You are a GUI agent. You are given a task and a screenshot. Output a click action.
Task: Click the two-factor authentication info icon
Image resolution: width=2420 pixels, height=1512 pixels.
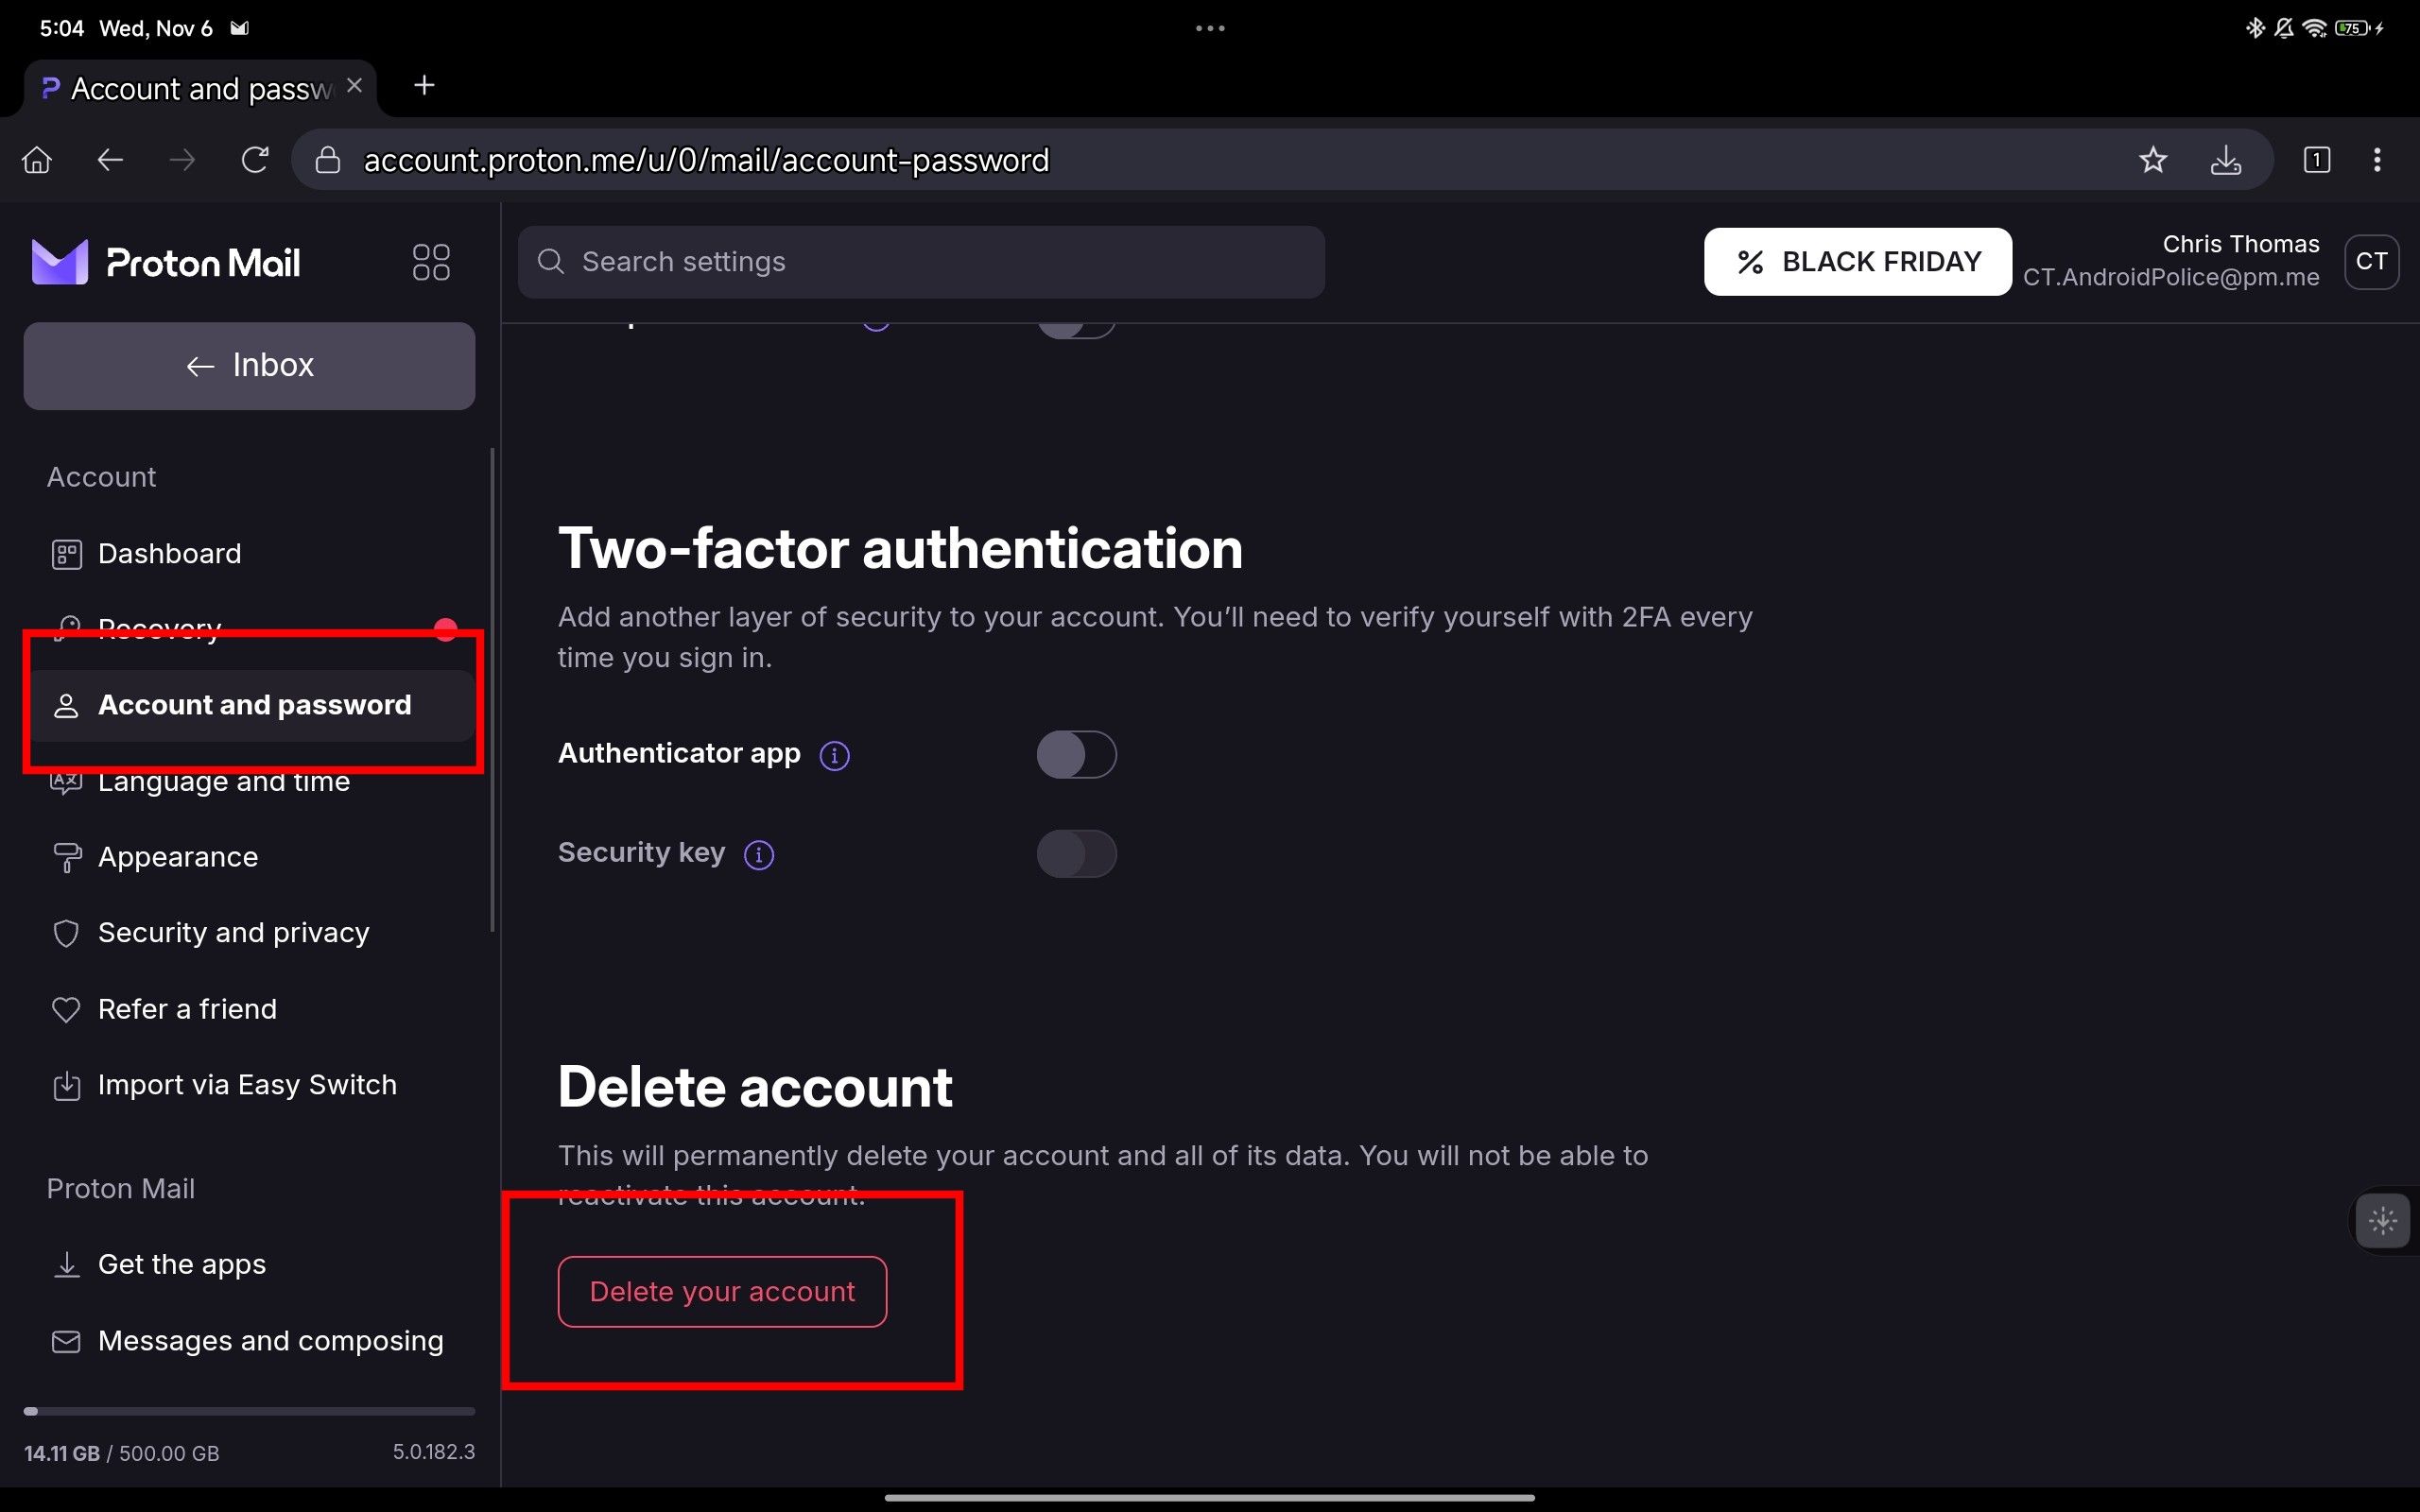[x=835, y=754]
